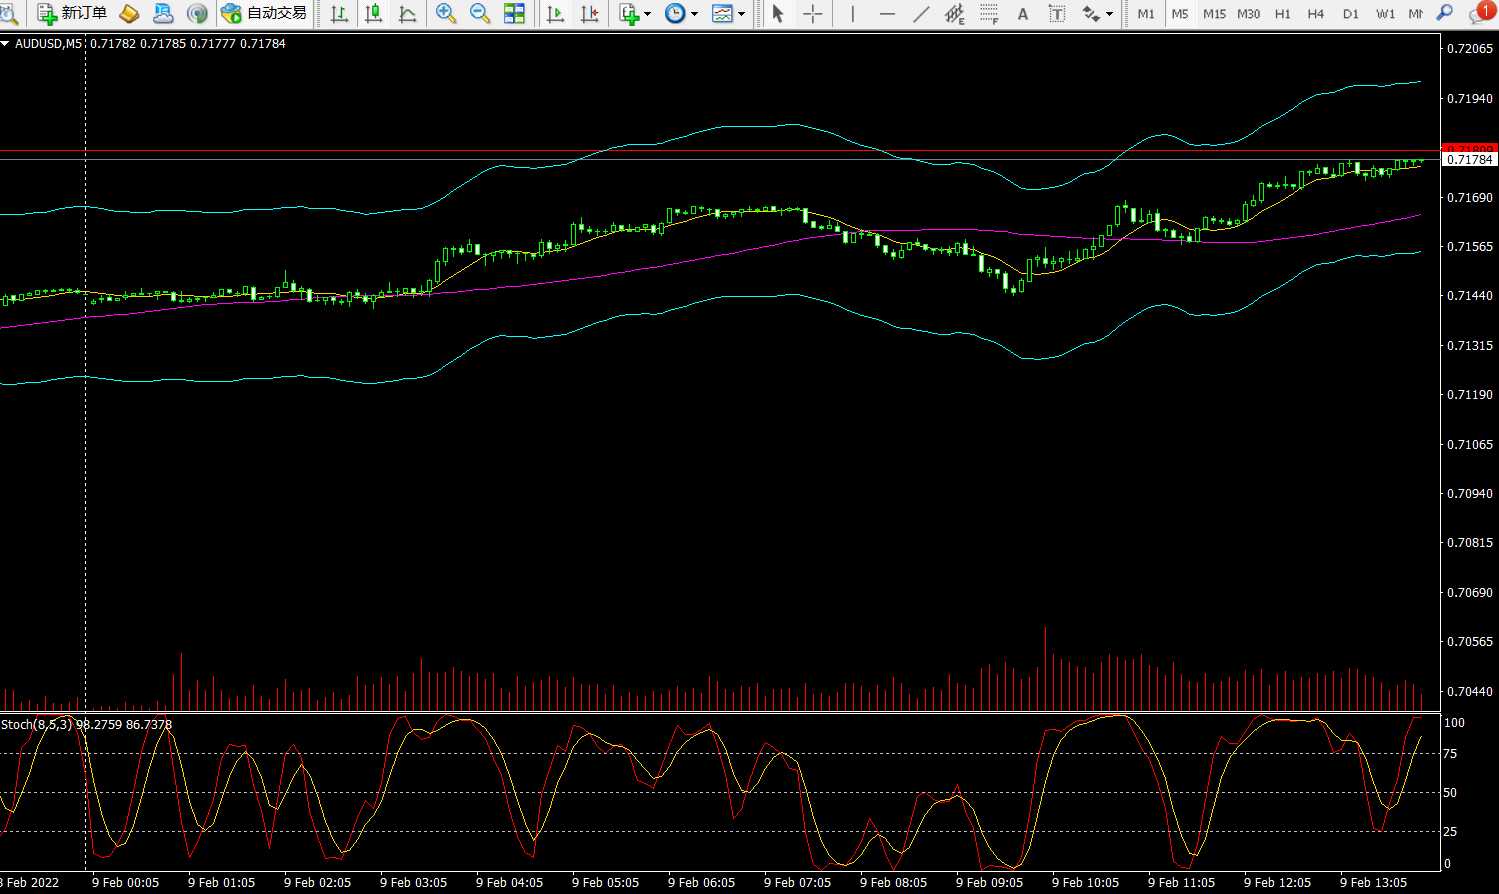Select the equidistant channel tool

click(955, 13)
